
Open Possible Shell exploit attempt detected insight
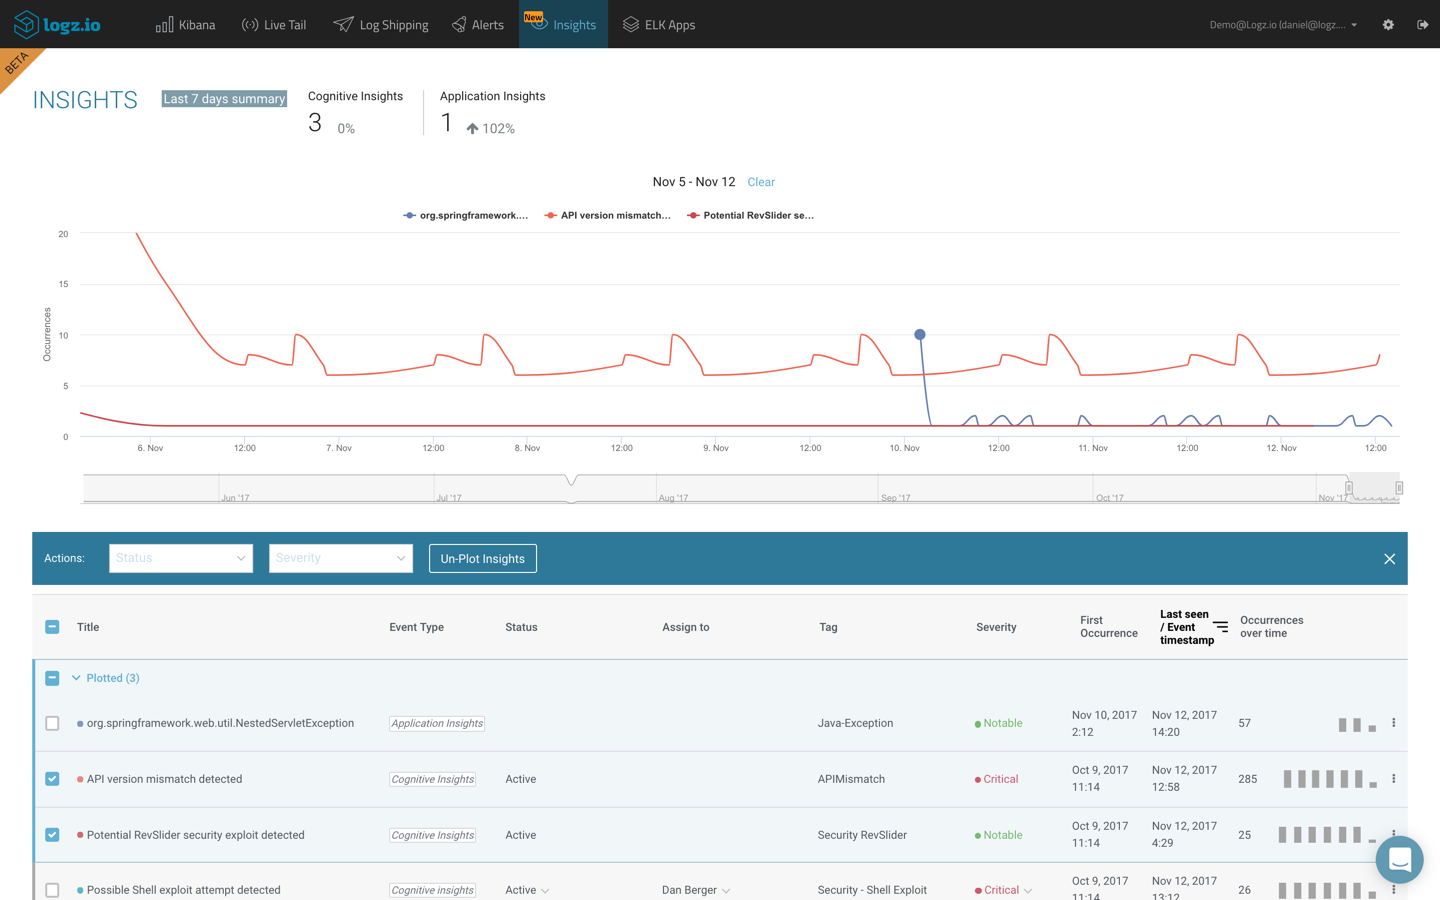point(183,890)
